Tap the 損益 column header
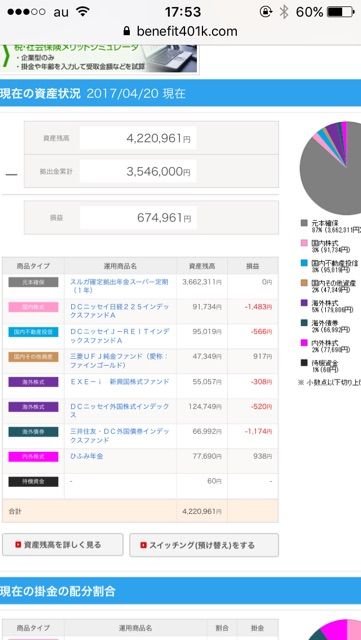This screenshot has height=640, width=361. tap(253, 266)
